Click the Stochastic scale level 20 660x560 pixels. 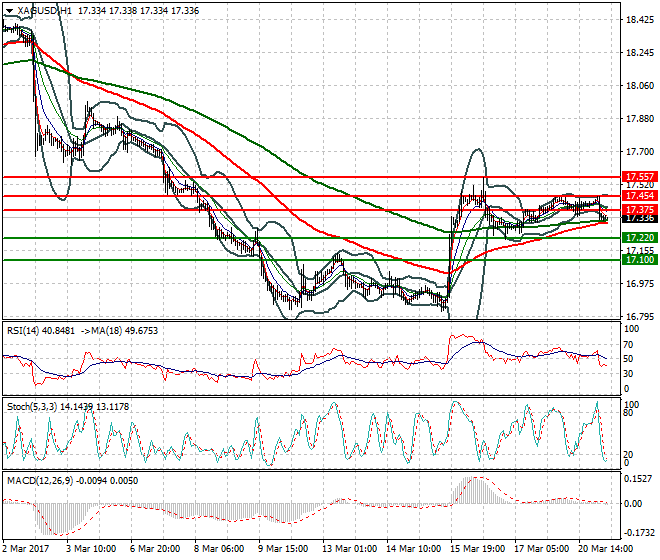(628, 454)
